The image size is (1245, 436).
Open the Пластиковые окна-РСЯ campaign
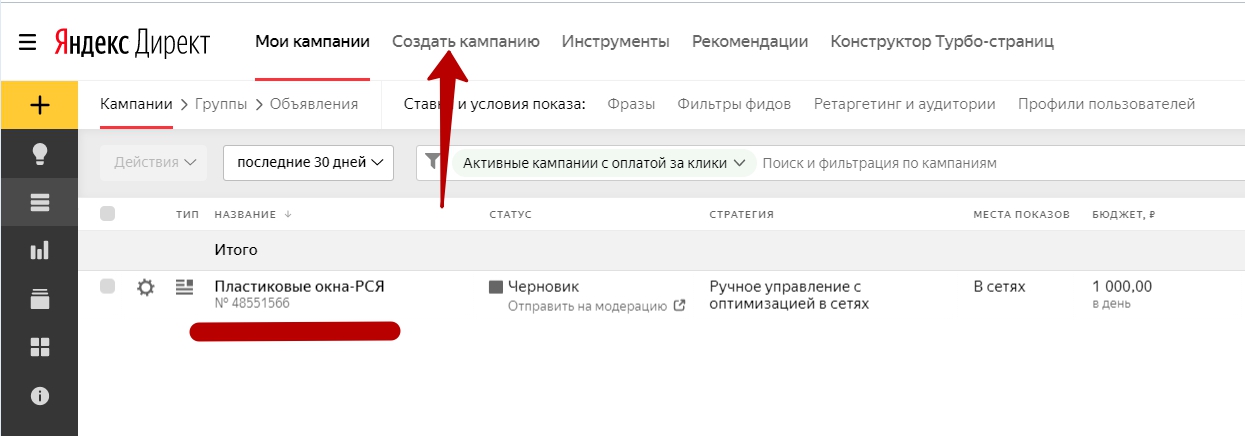click(x=300, y=286)
